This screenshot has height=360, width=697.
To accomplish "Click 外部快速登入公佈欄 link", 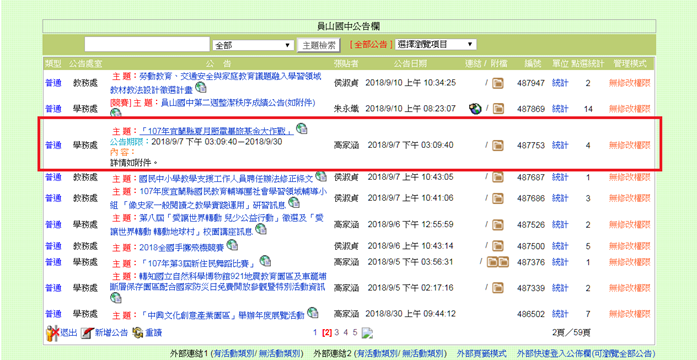I will 586,353.
